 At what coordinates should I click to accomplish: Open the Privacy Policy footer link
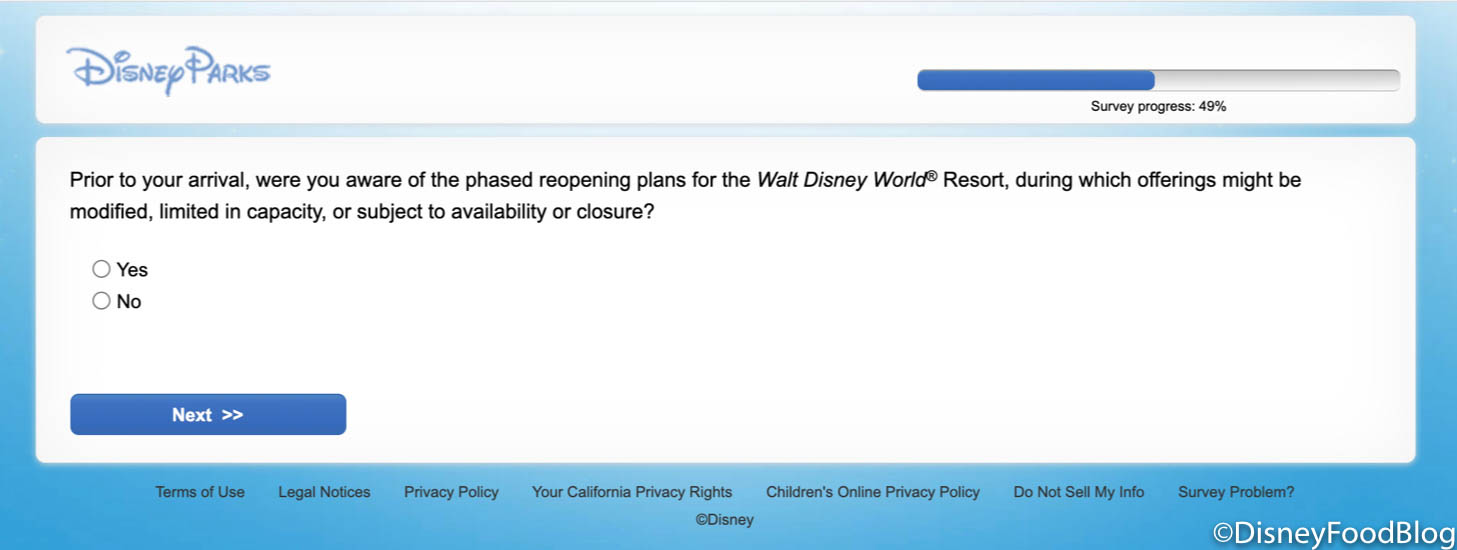[451, 492]
